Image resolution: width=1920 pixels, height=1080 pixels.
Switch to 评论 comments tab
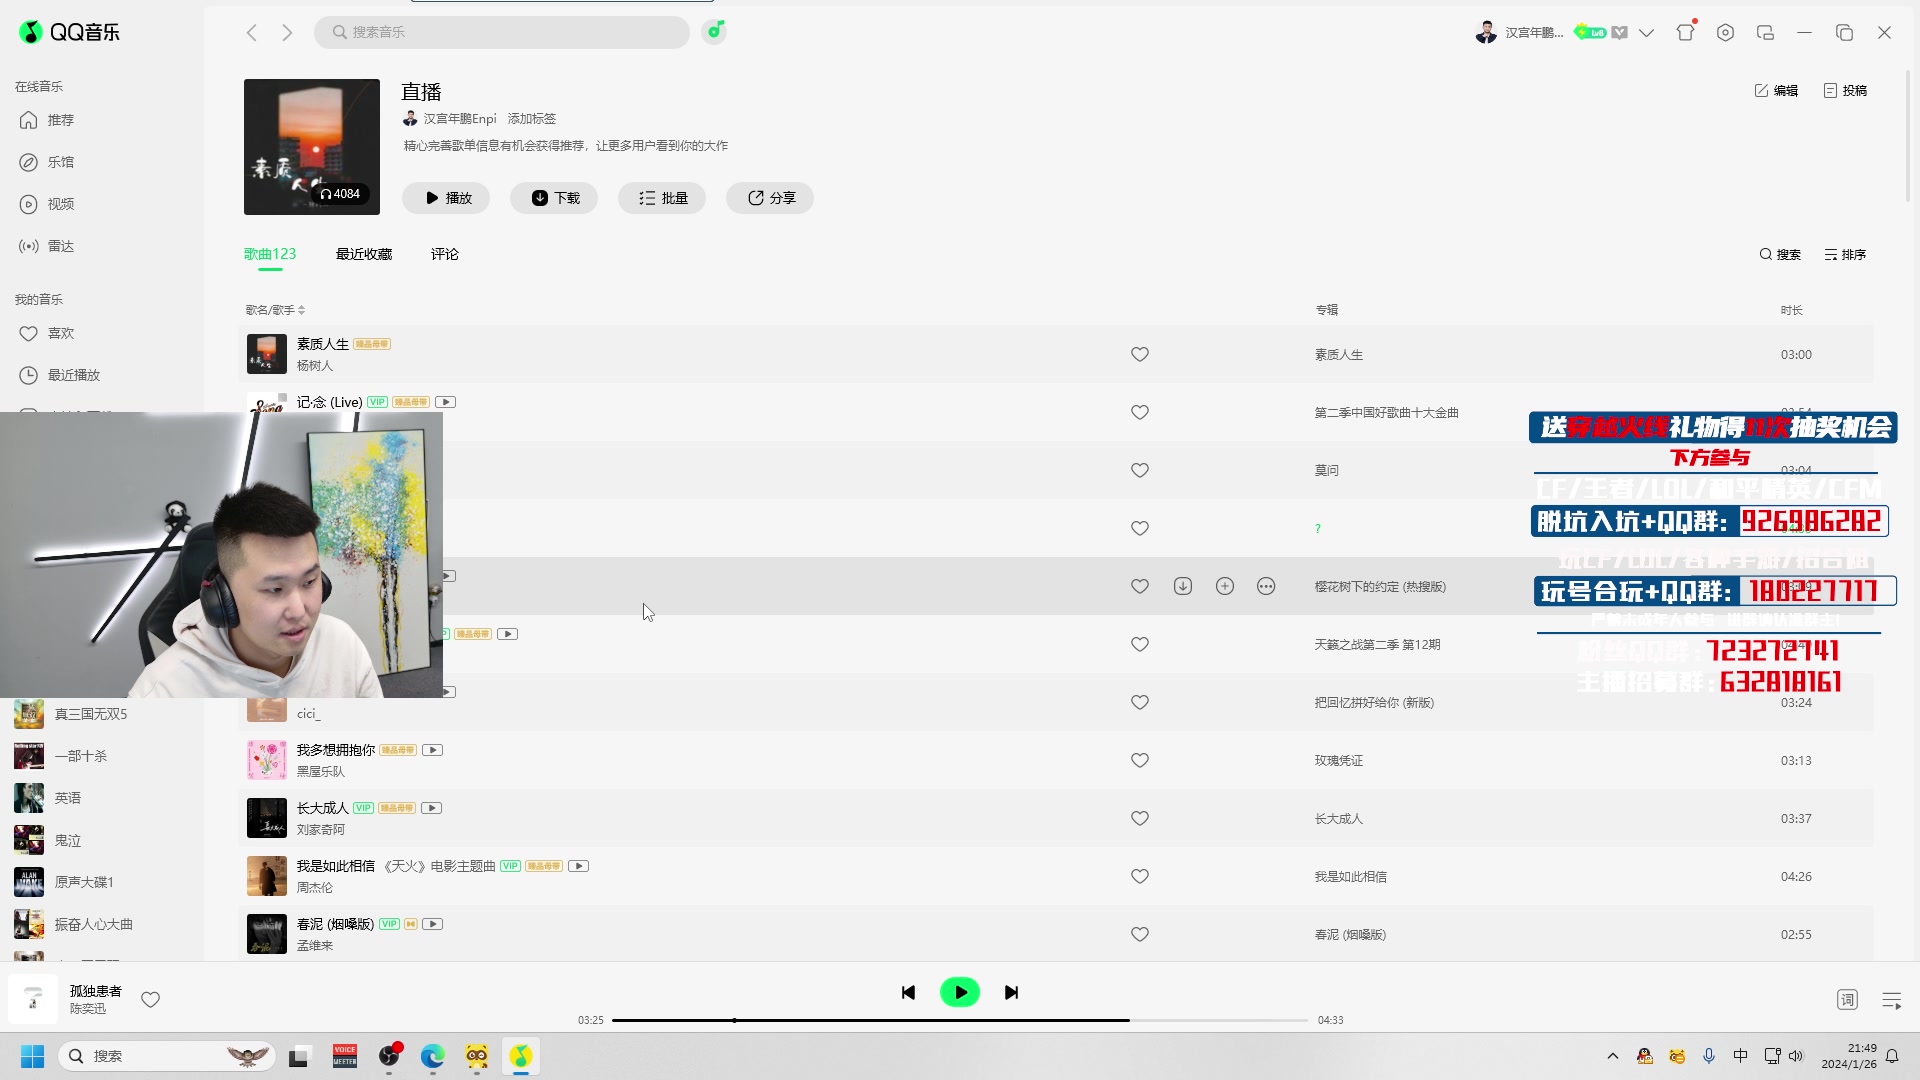pyautogui.click(x=445, y=254)
